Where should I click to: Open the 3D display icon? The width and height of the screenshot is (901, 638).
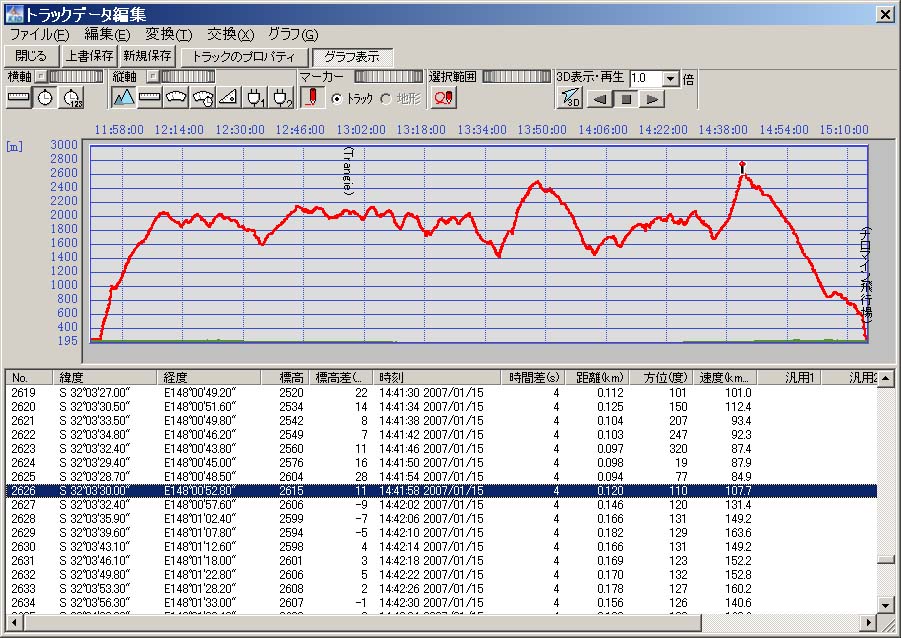pos(569,97)
